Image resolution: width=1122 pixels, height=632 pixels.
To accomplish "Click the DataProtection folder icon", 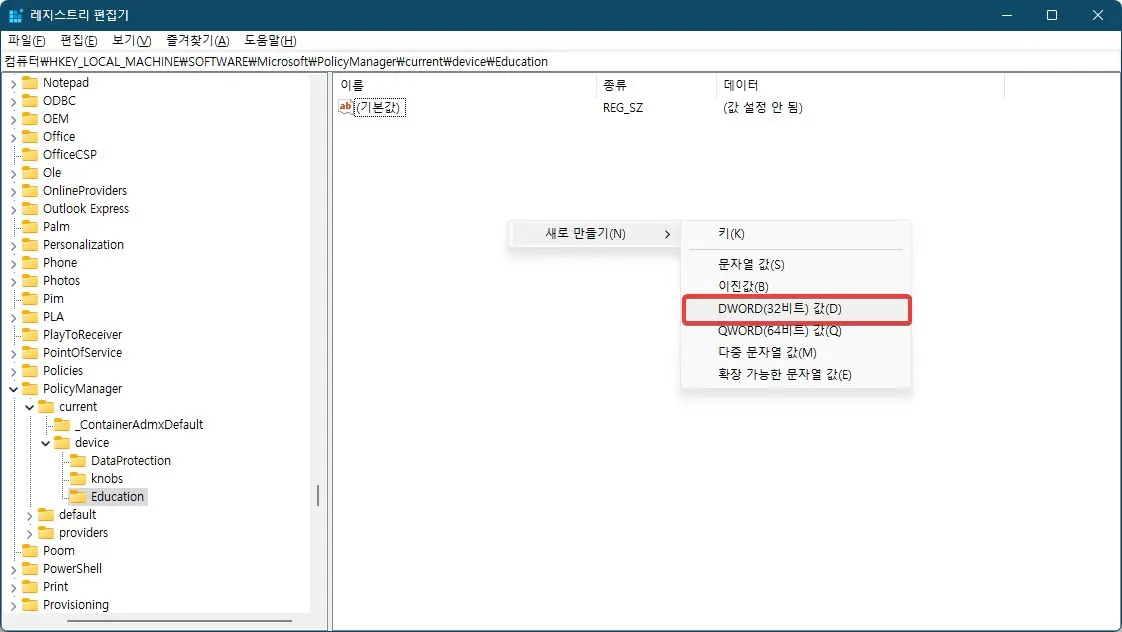I will (x=78, y=460).
